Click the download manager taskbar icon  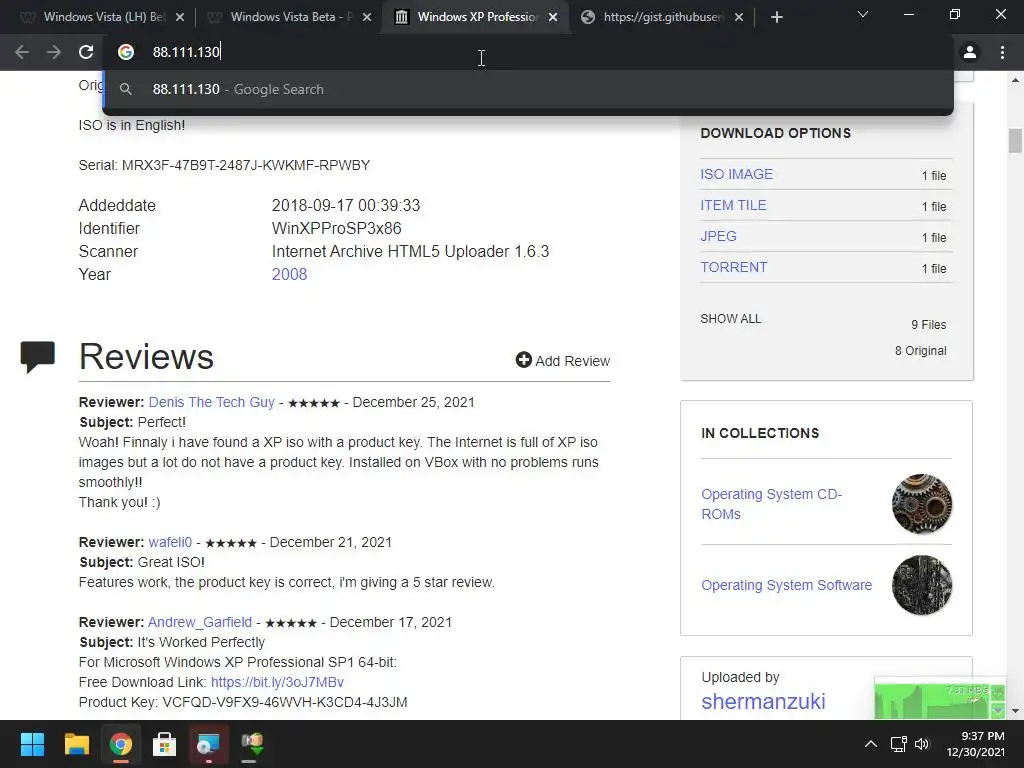pos(252,744)
